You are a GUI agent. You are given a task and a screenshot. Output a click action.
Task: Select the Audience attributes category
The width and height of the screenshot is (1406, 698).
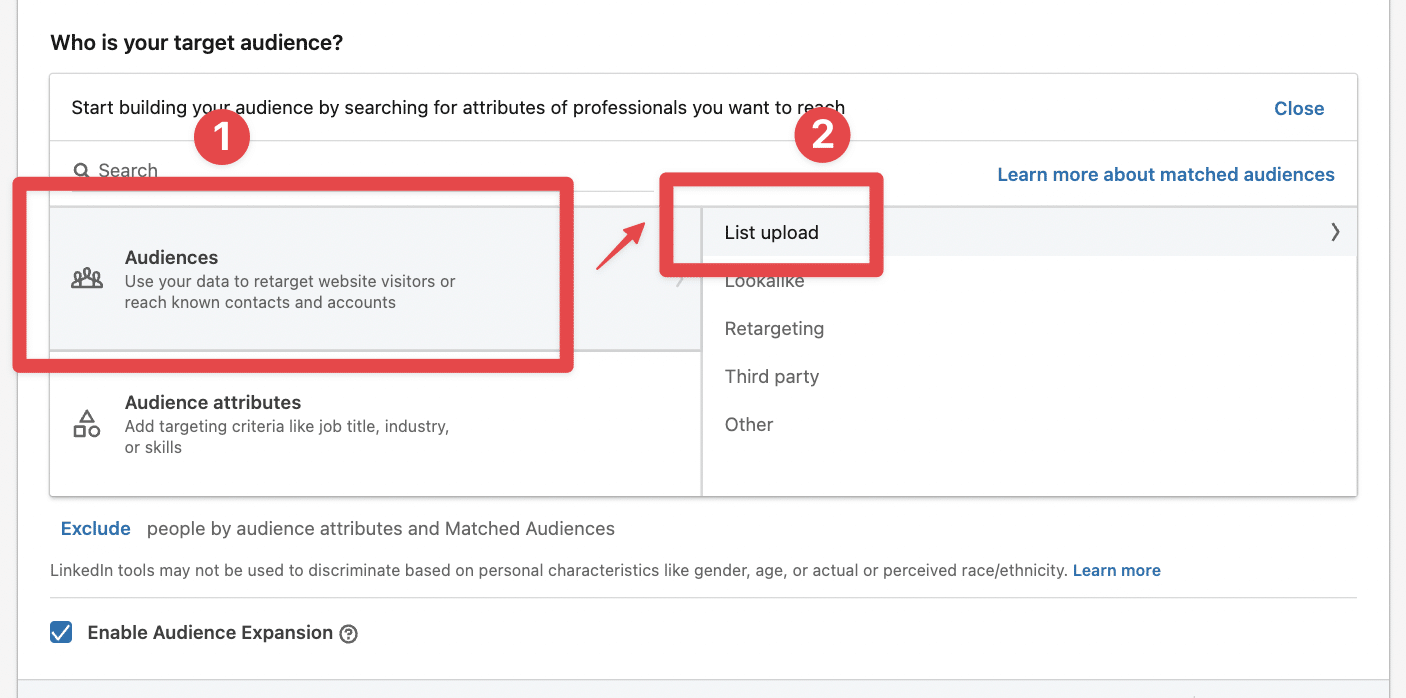click(375, 424)
